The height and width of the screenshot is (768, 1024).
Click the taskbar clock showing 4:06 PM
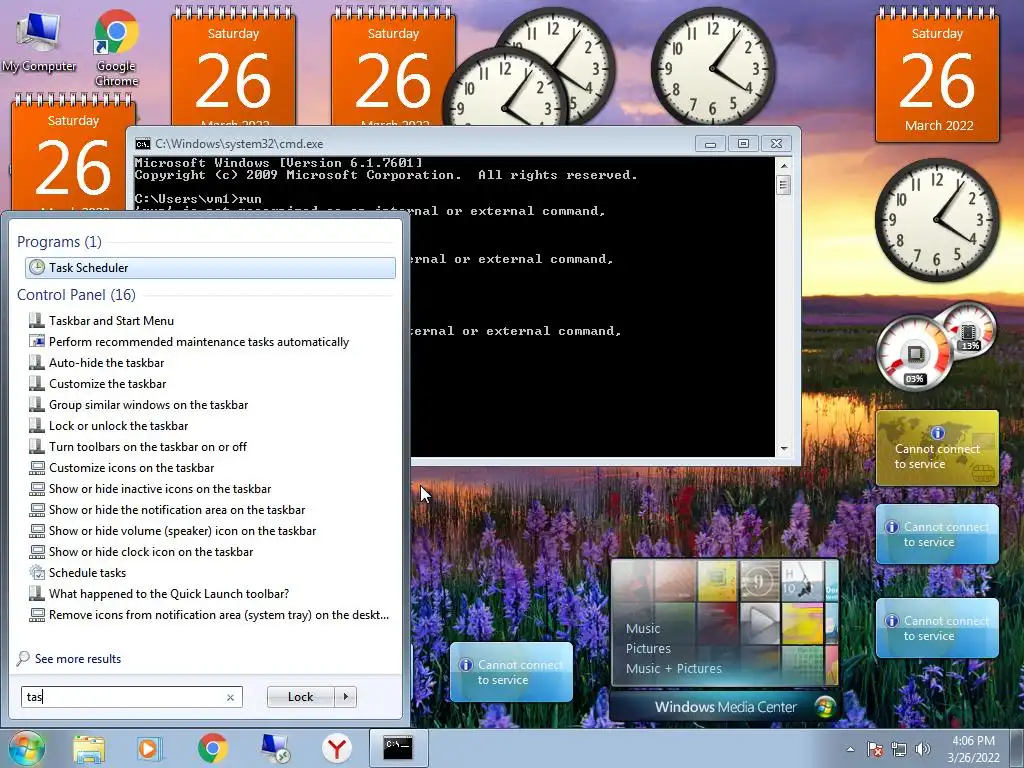pyautogui.click(x=973, y=749)
